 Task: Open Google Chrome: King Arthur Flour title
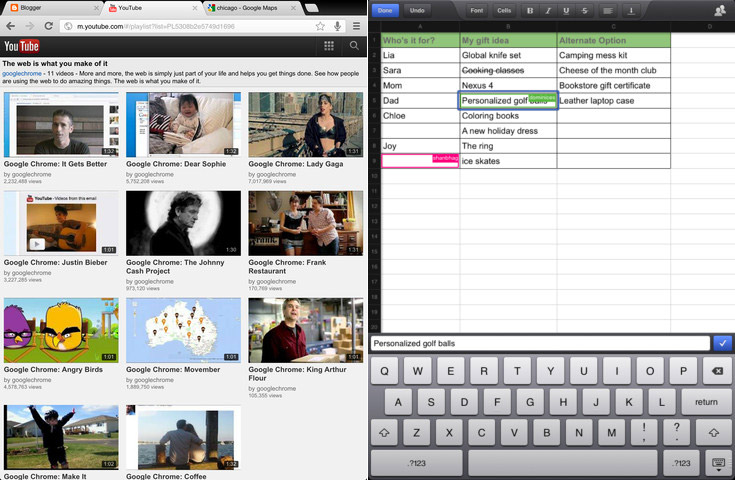[x=297, y=374]
